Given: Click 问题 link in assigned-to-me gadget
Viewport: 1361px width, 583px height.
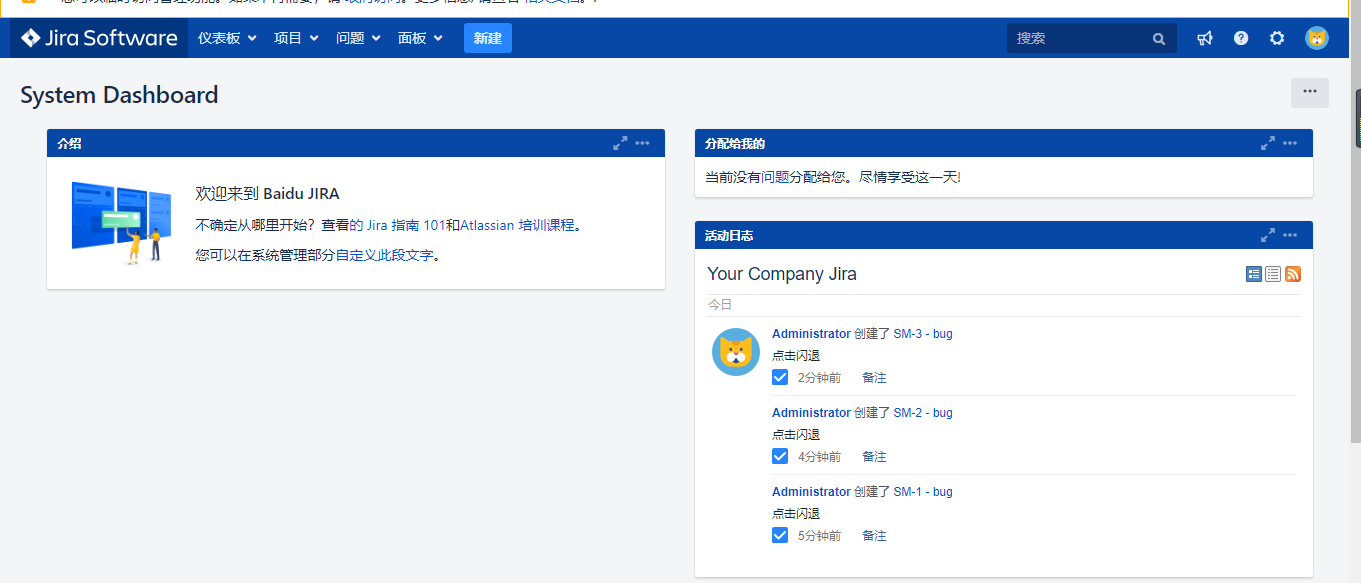Looking at the screenshot, I should (x=775, y=177).
